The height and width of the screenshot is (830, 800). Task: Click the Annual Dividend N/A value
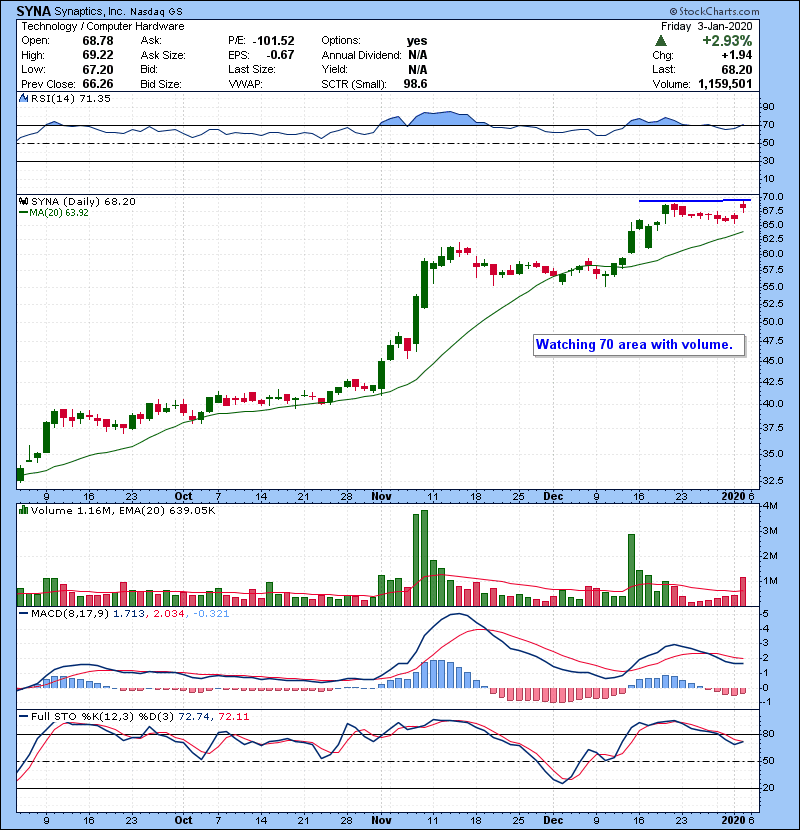[x=418, y=55]
